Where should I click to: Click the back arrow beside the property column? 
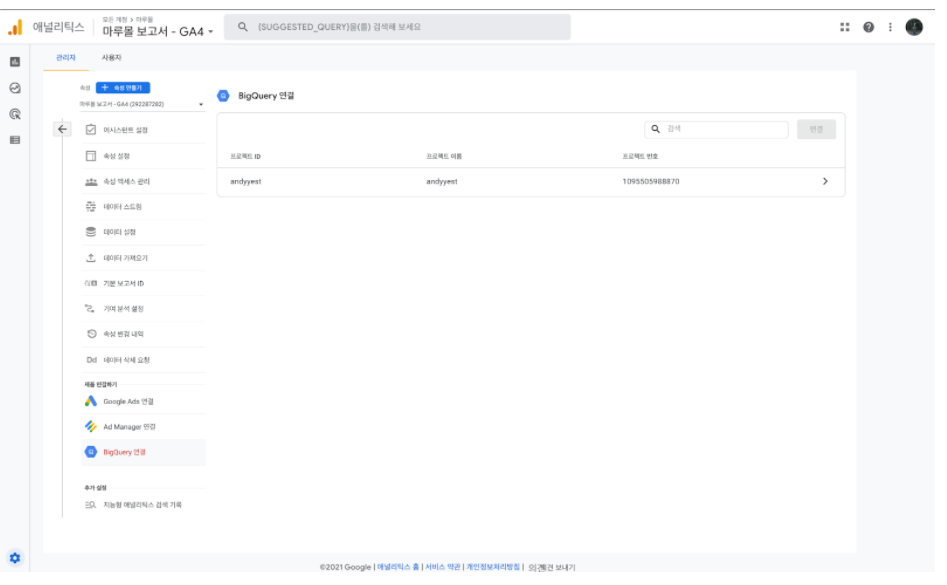(62, 129)
